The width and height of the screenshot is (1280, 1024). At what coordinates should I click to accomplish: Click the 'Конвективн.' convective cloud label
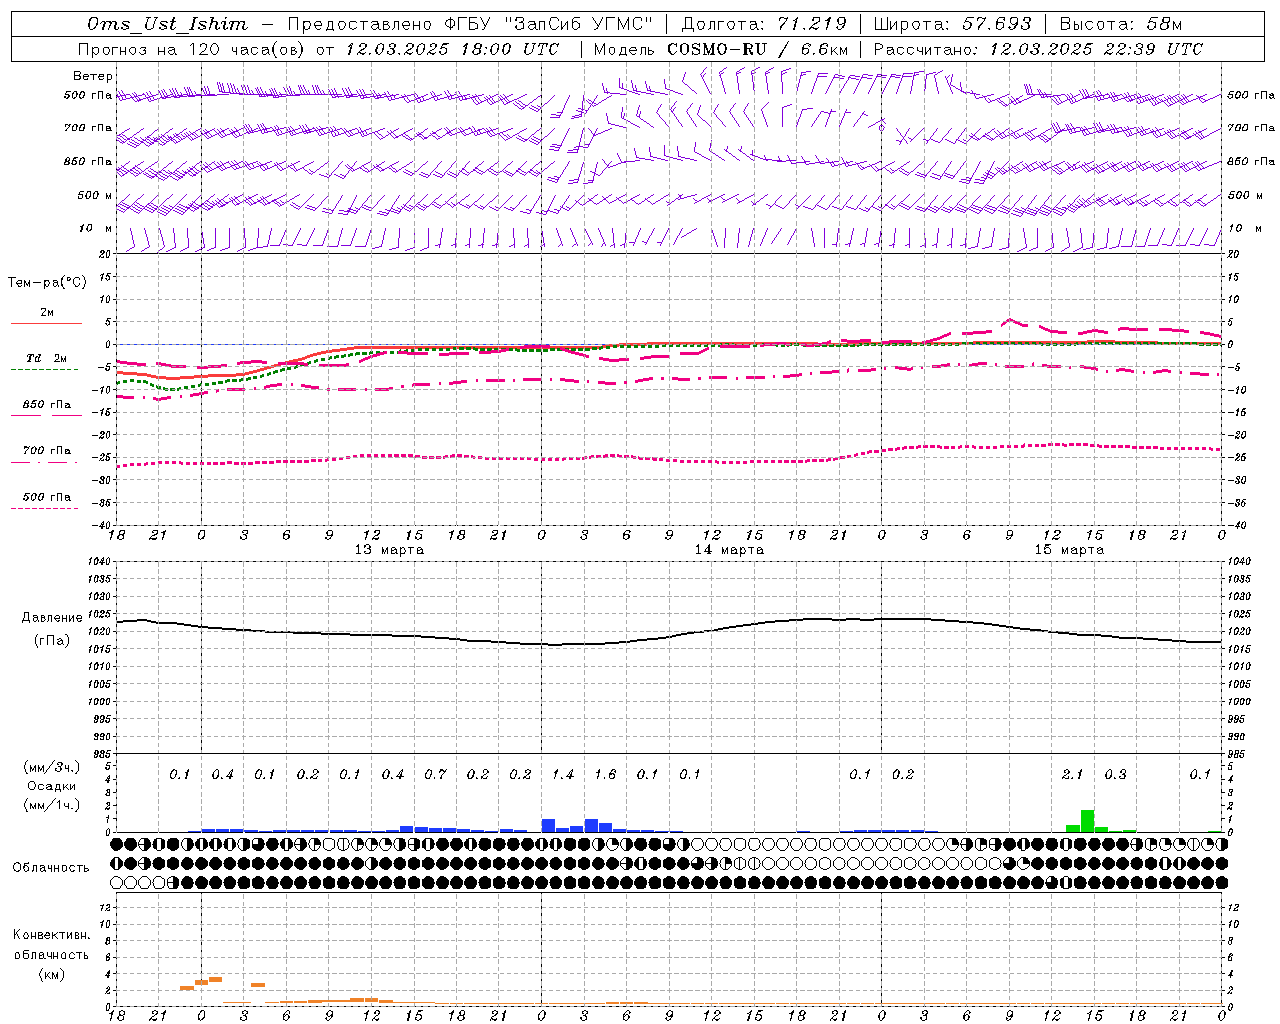click(52, 935)
